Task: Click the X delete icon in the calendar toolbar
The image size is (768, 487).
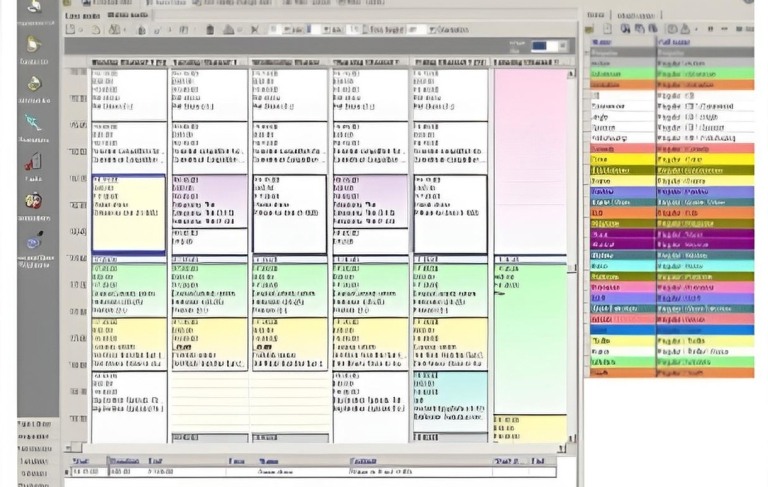Action: click(255, 30)
